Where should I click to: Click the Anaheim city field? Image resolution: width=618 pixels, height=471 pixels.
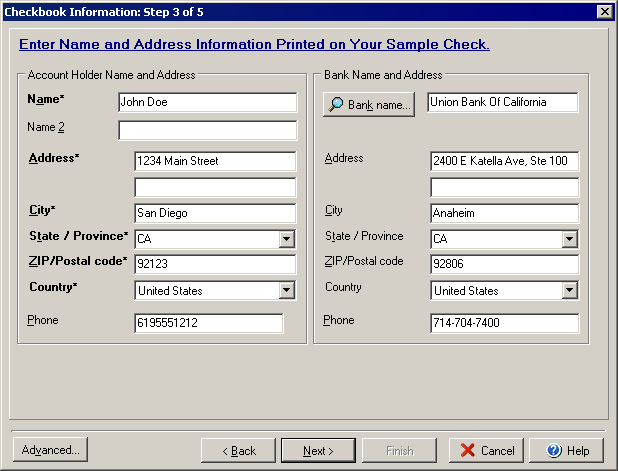[504, 213]
